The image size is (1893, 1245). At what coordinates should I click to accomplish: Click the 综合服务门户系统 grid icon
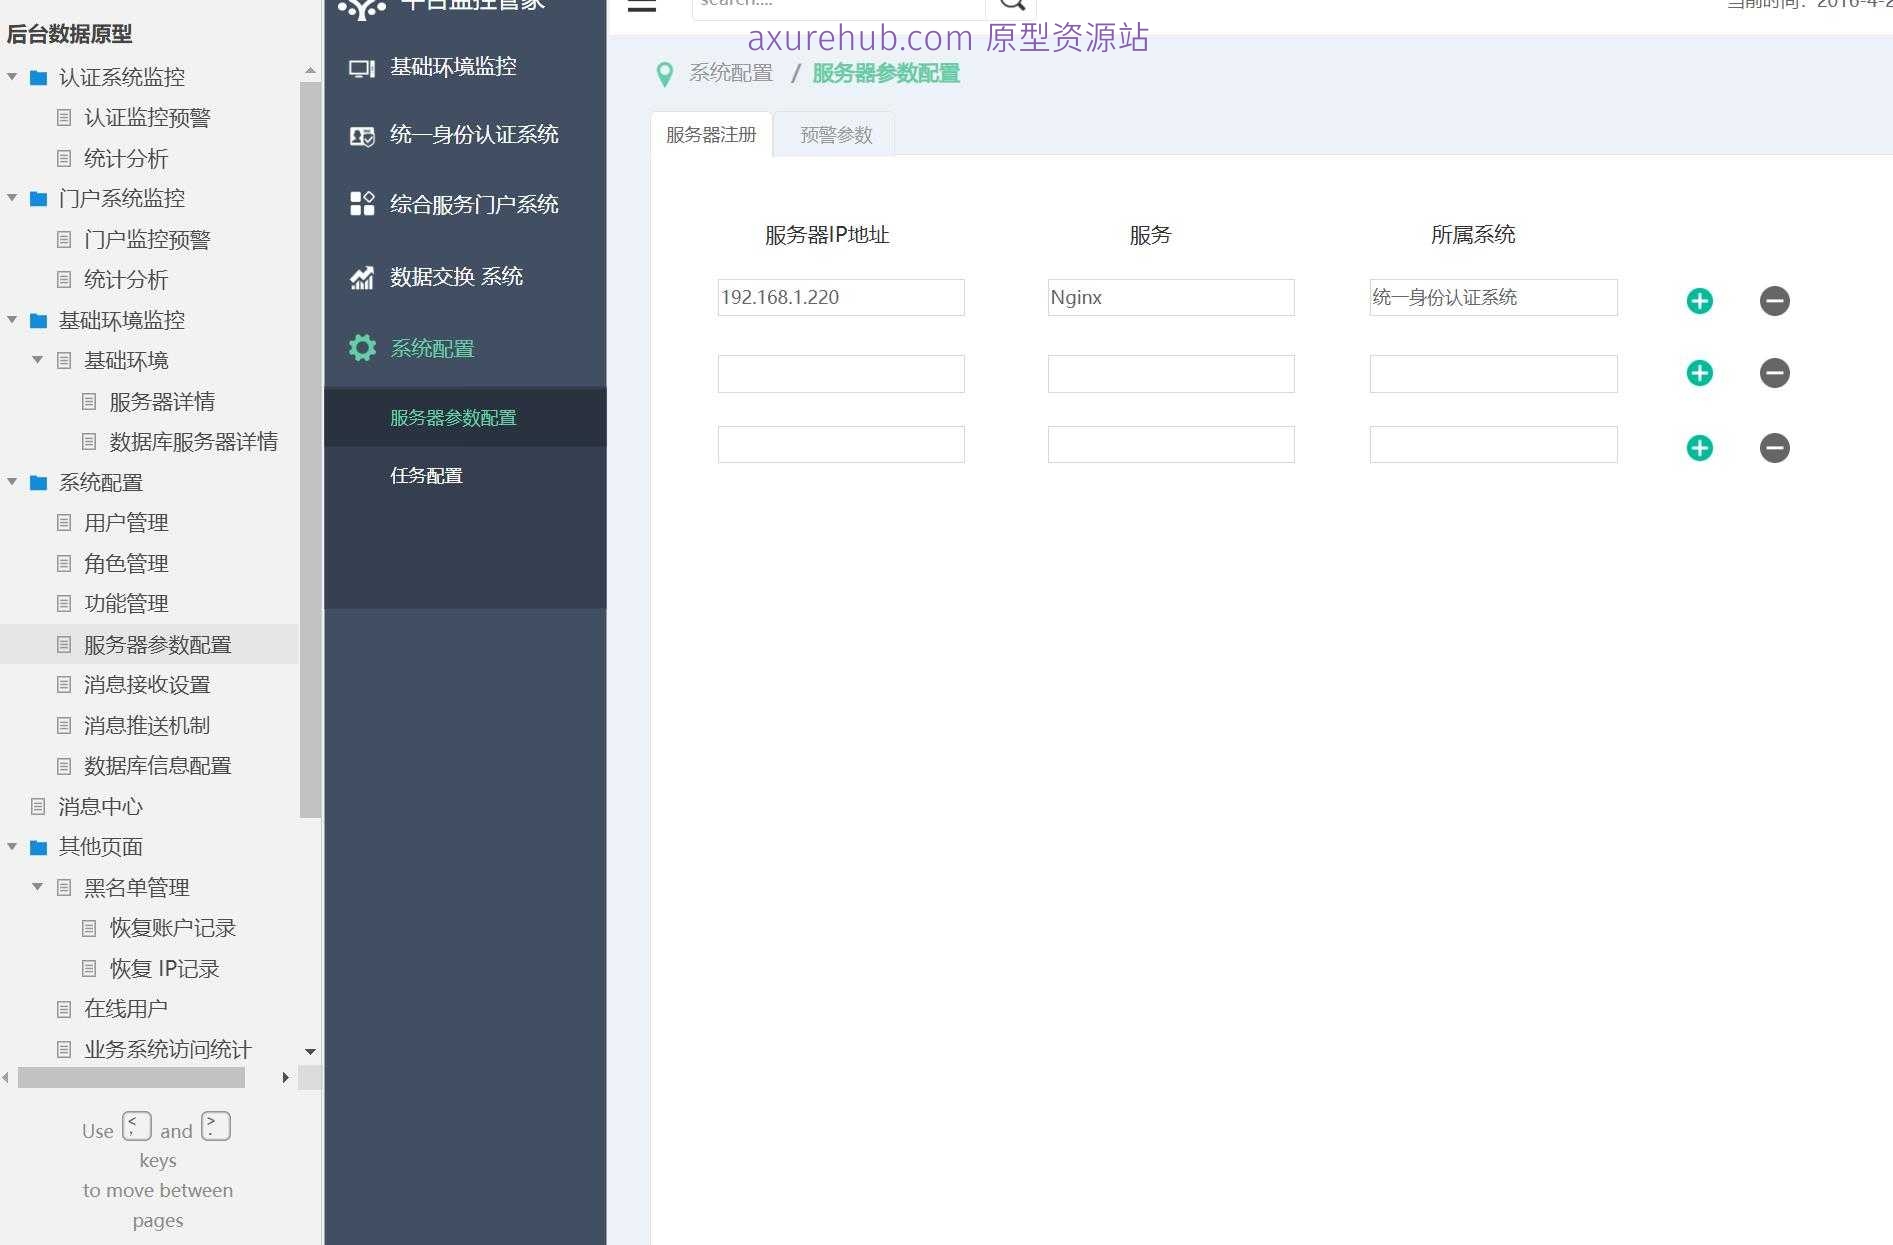pyautogui.click(x=362, y=204)
